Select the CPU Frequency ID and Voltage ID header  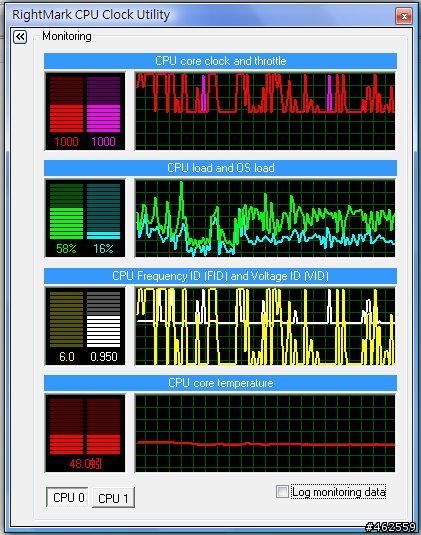(x=220, y=276)
